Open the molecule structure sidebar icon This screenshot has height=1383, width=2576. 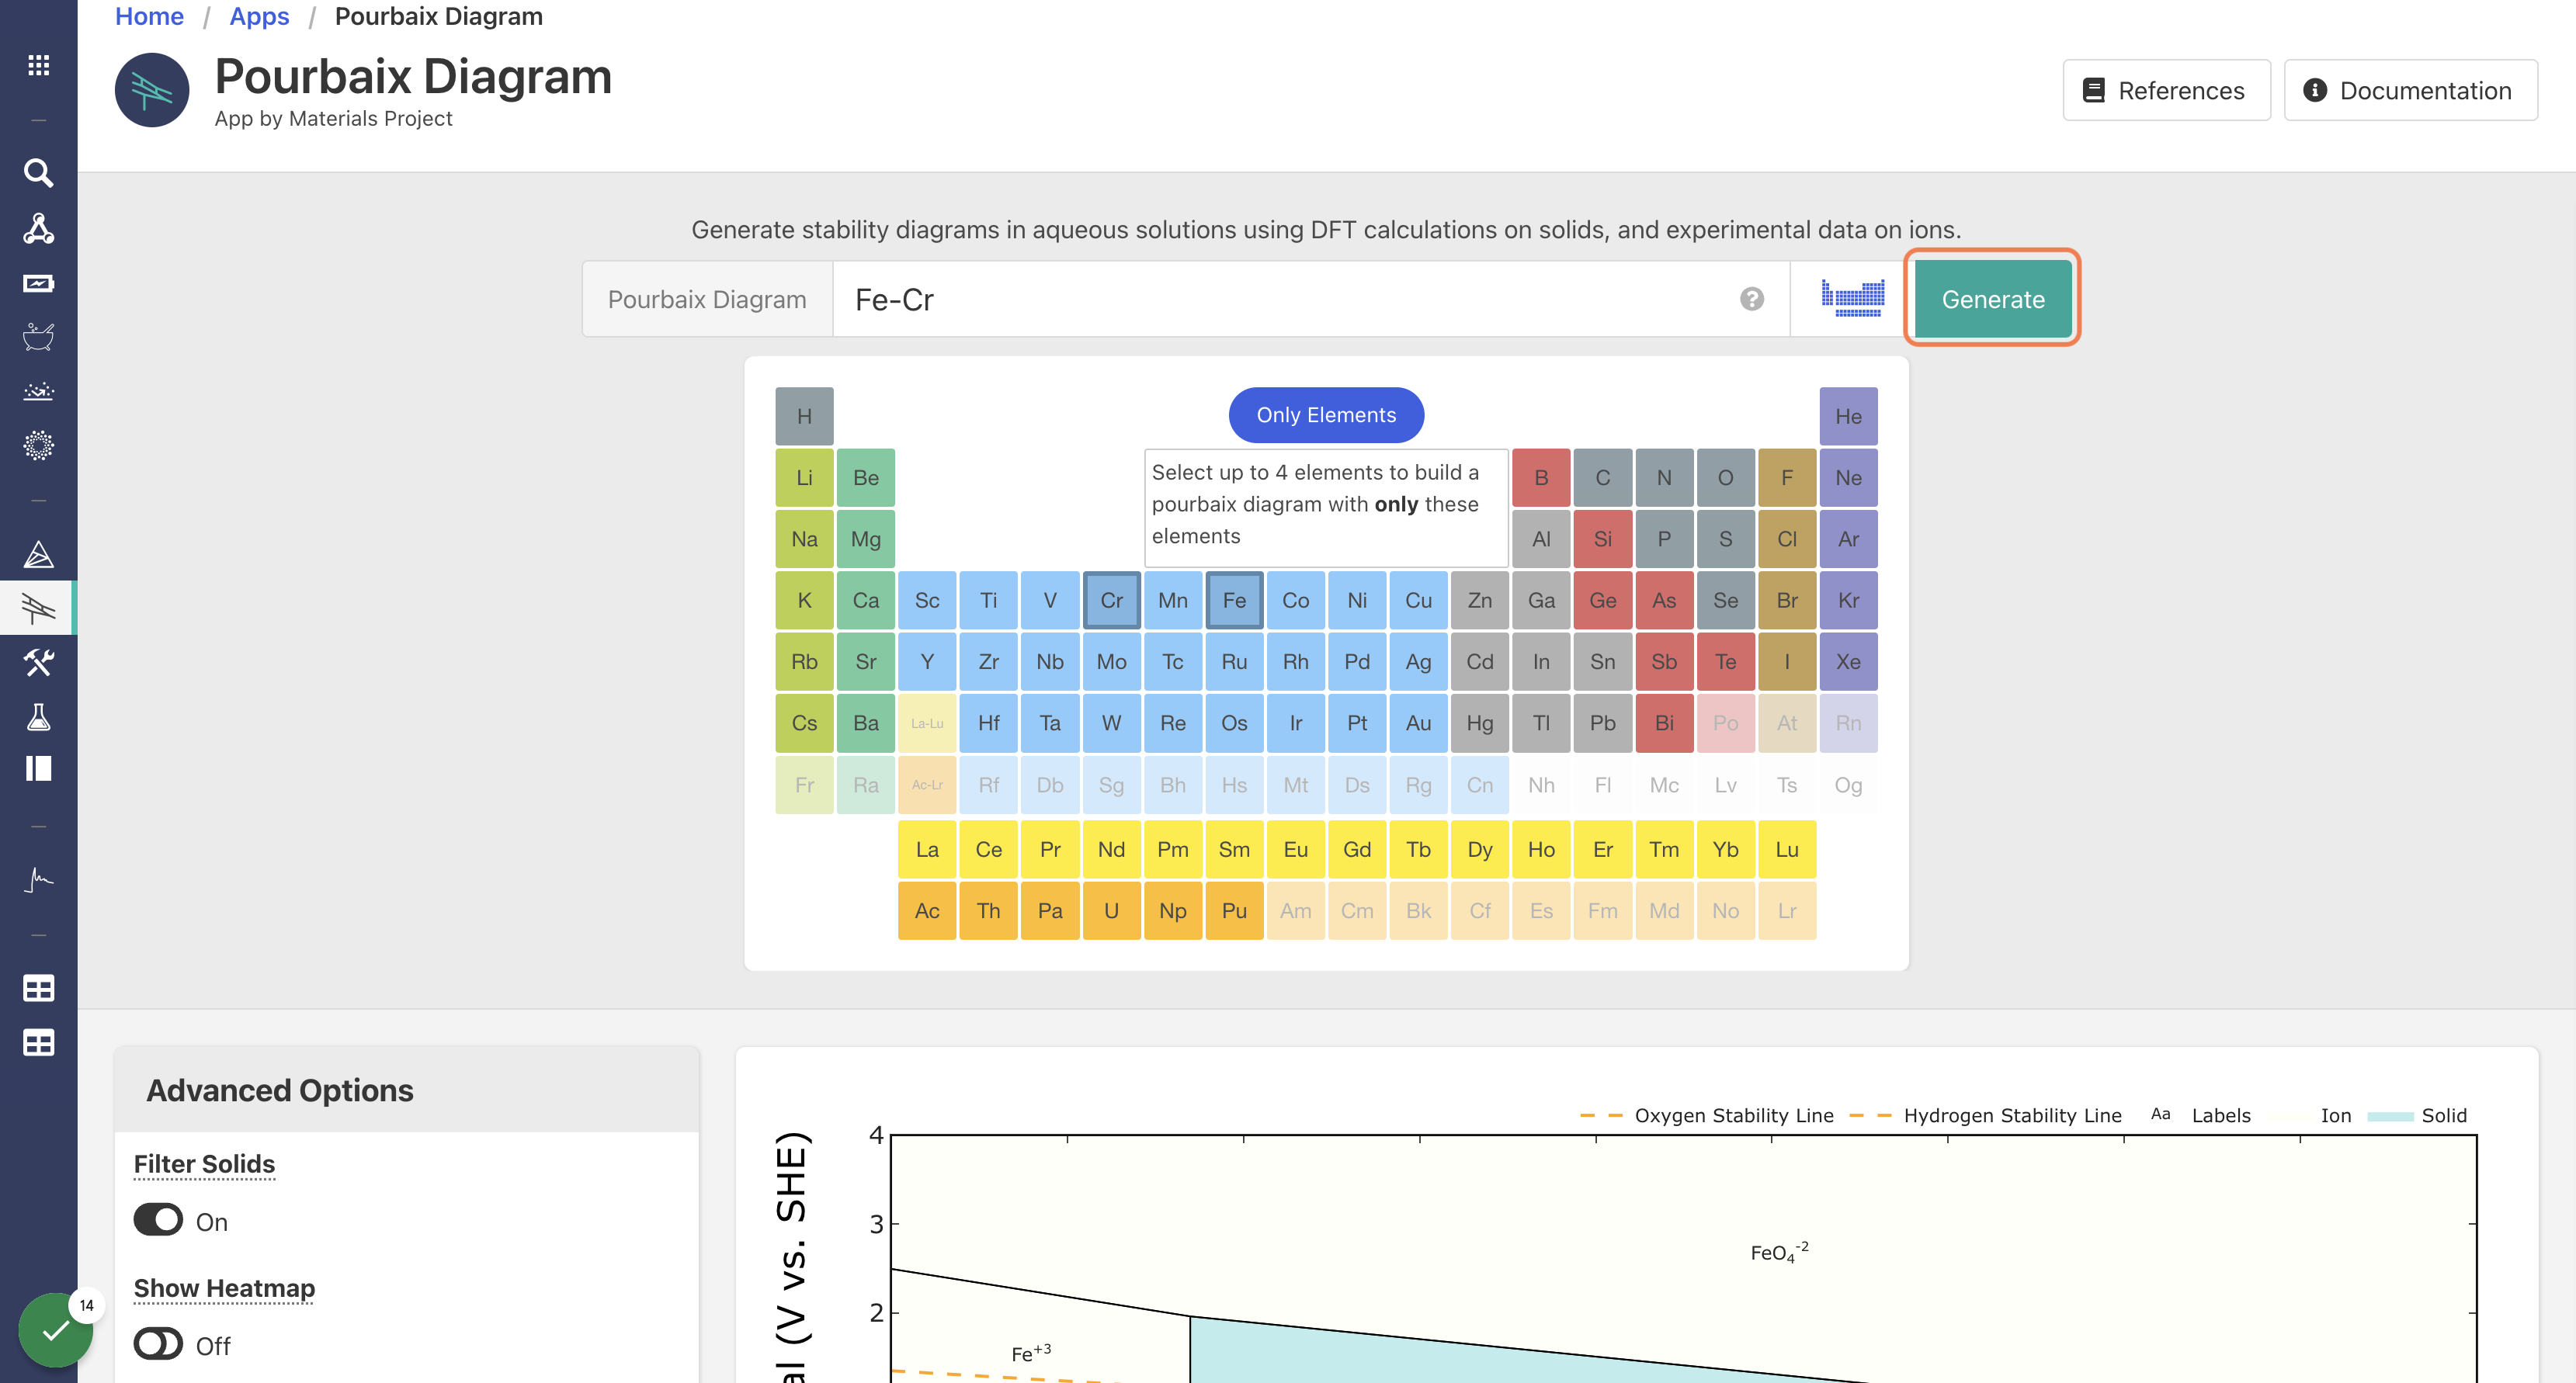click(38, 228)
